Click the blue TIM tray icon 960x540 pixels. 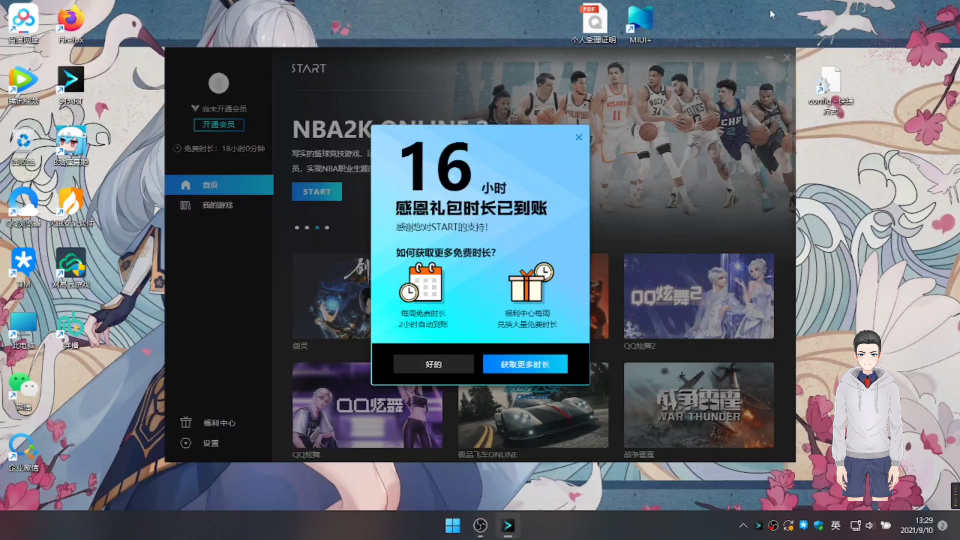(803, 525)
